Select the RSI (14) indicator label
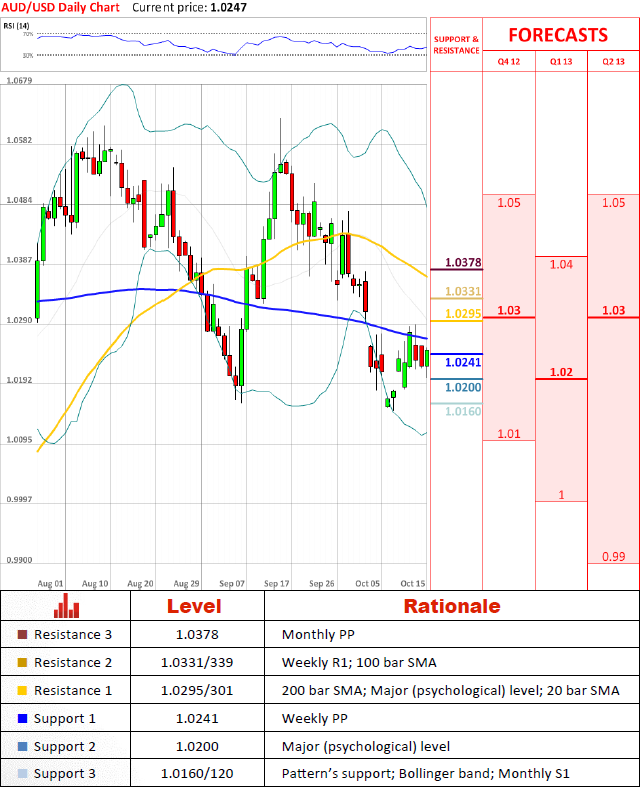The image size is (640, 787). tap(17, 24)
